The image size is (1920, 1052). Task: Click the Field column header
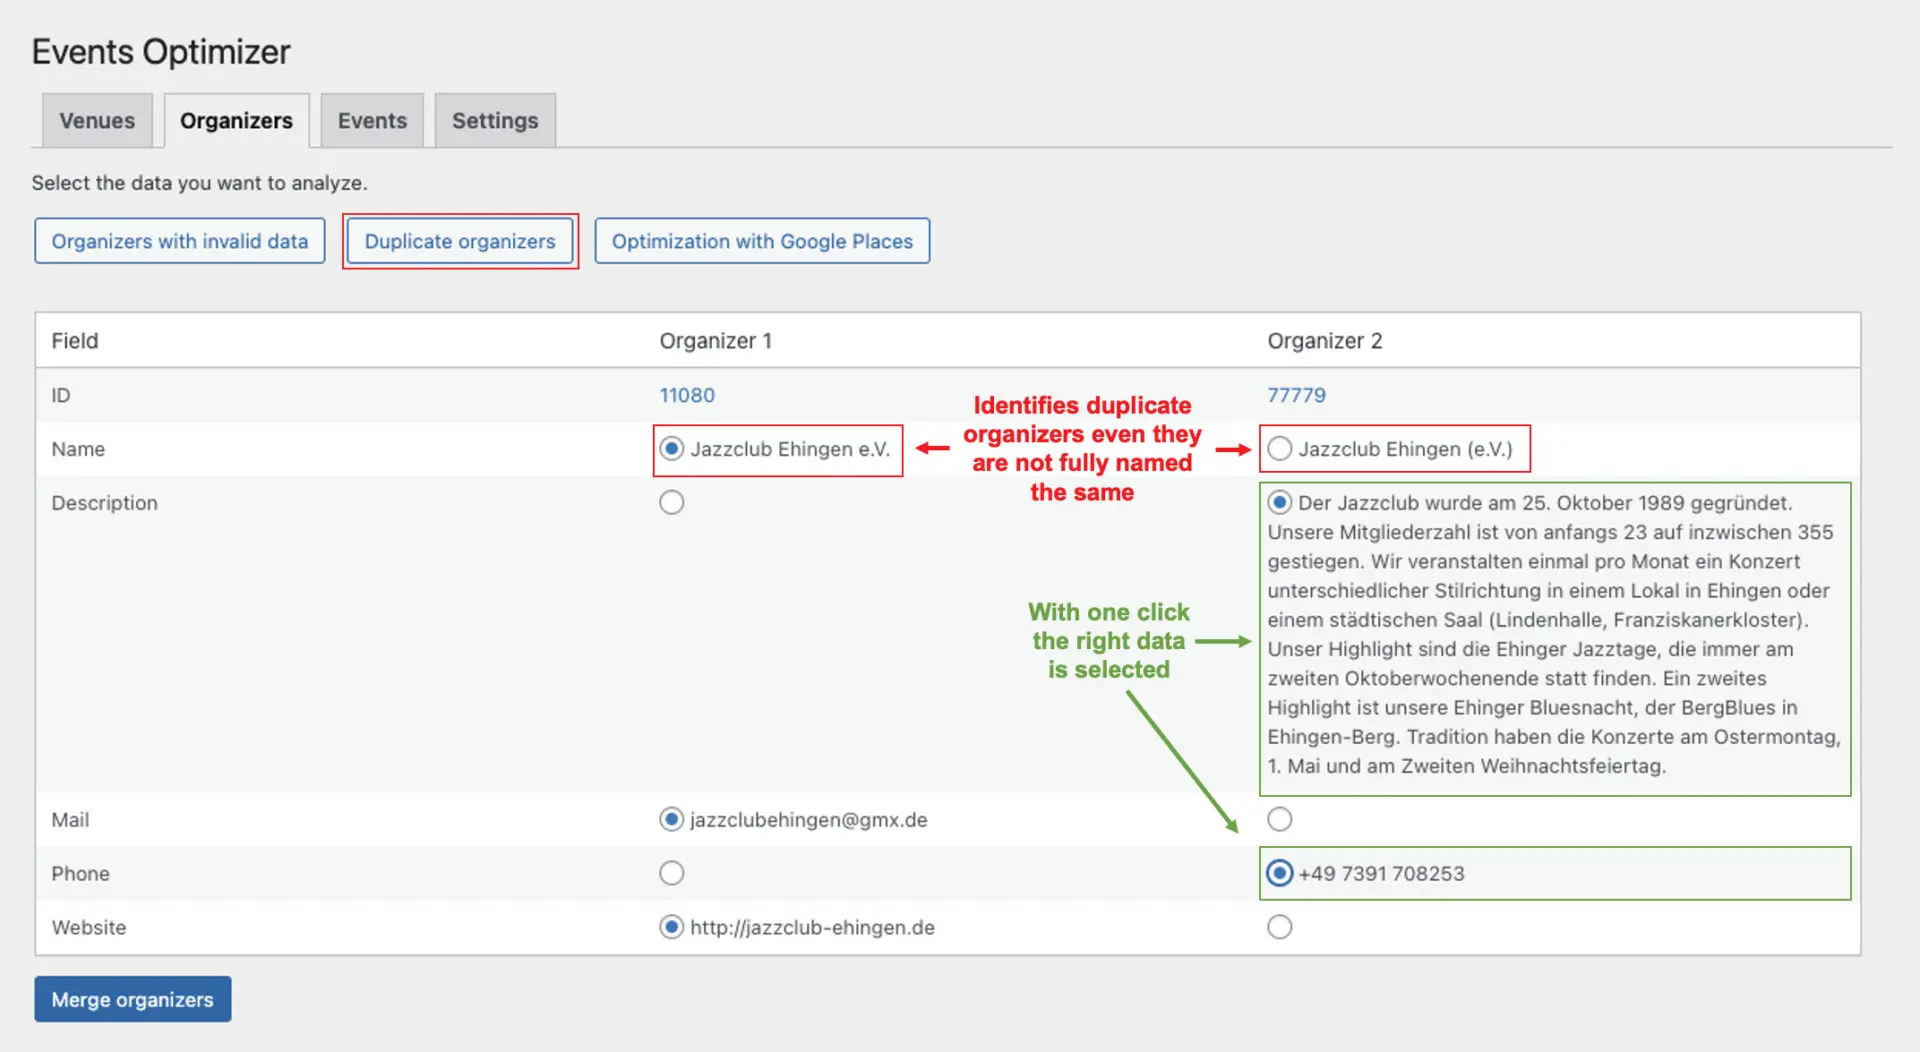75,341
